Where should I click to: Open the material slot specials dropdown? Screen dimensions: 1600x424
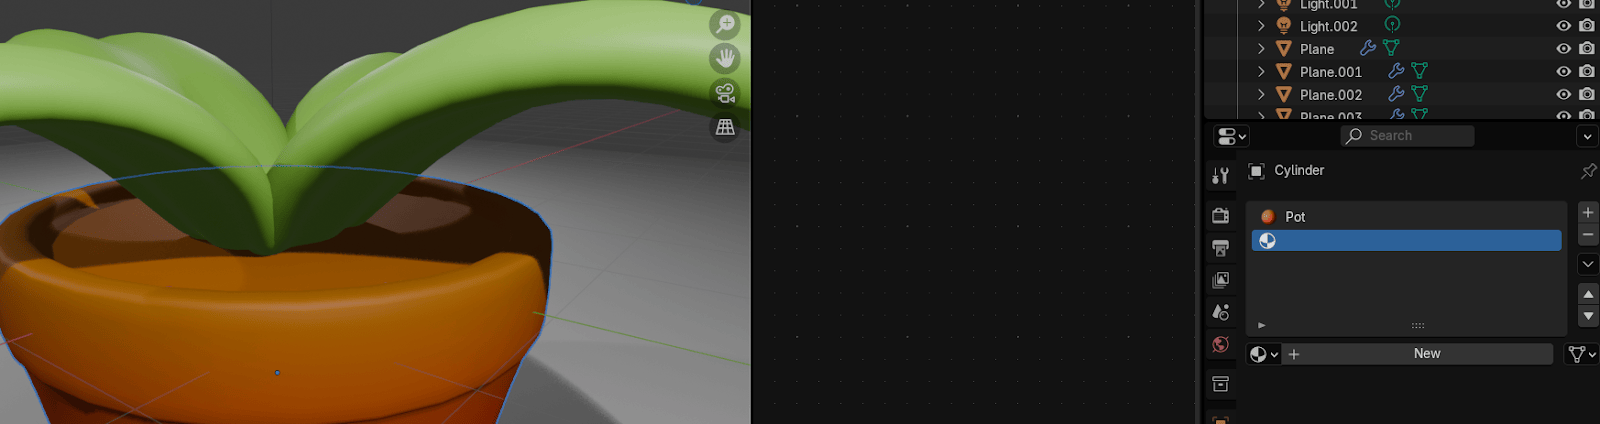pos(1587,264)
